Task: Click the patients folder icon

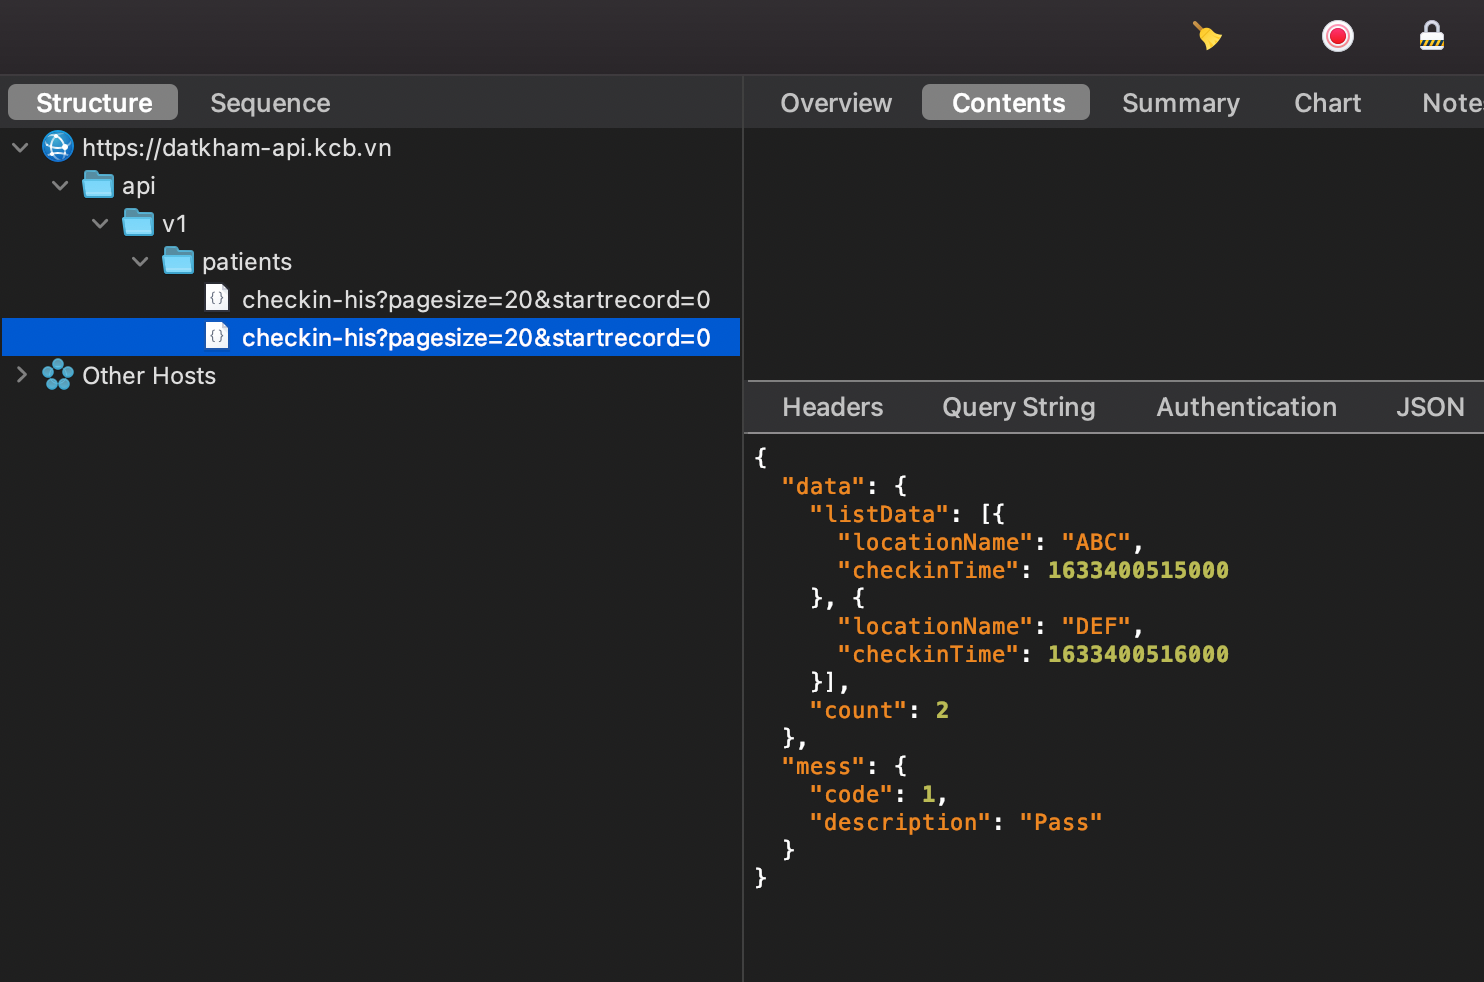Action: point(178,261)
